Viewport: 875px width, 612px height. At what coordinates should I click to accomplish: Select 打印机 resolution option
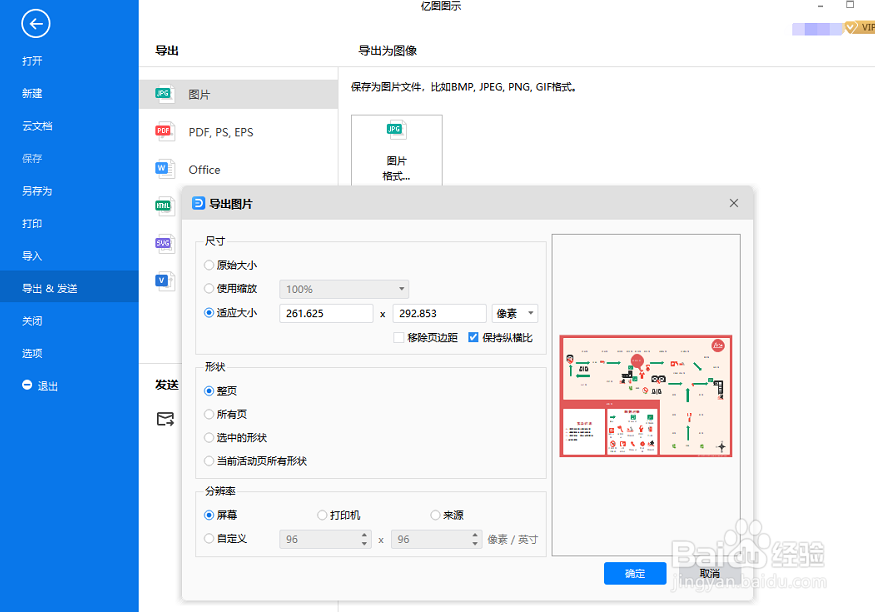pyautogui.click(x=322, y=515)
